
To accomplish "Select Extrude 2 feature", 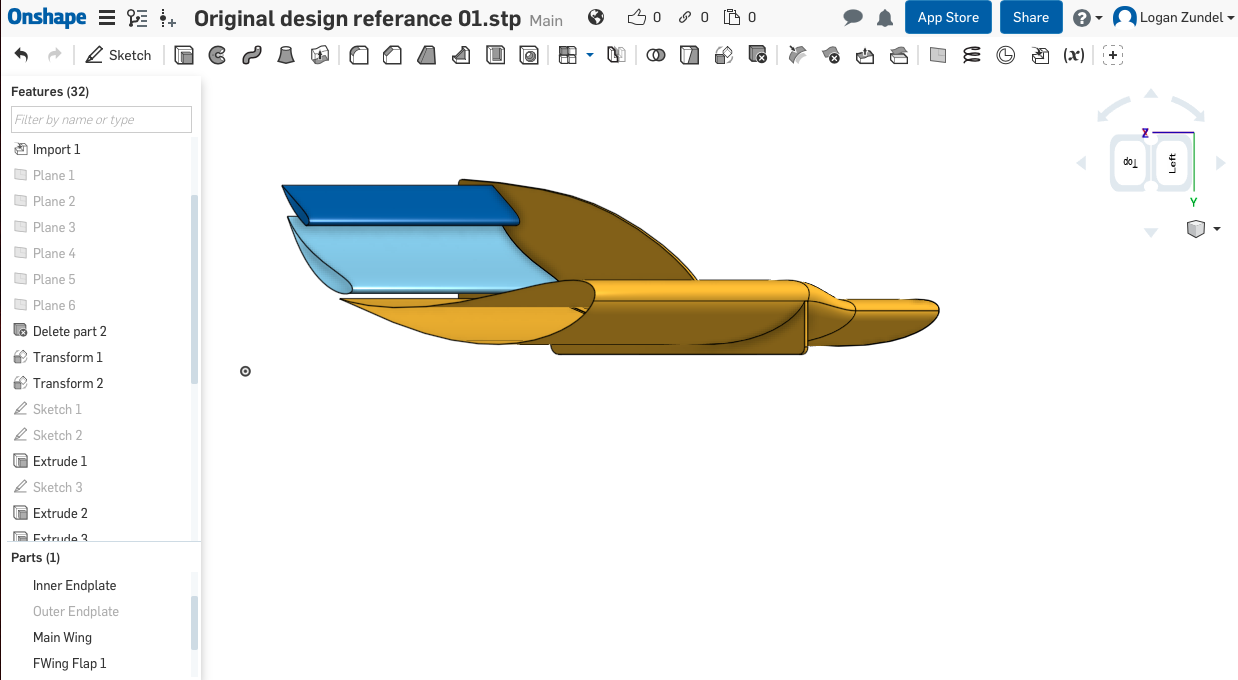I will coord(60,513).
